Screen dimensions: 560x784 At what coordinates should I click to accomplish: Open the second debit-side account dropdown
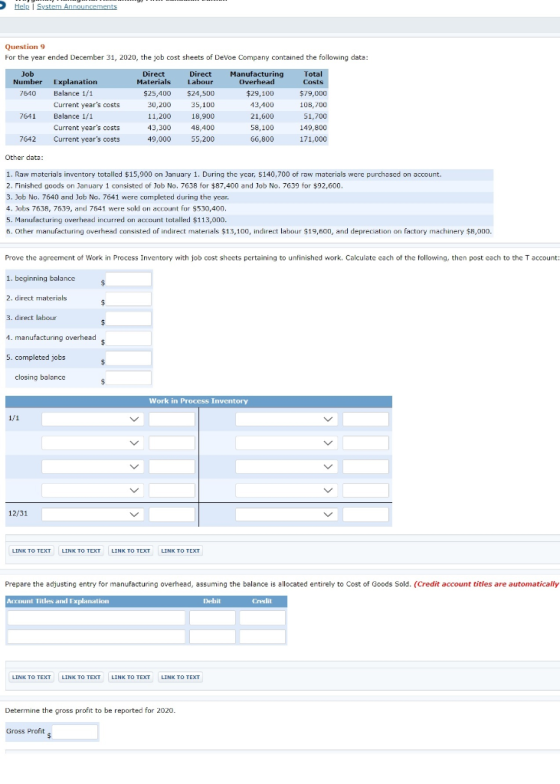(x=92, y=442)
